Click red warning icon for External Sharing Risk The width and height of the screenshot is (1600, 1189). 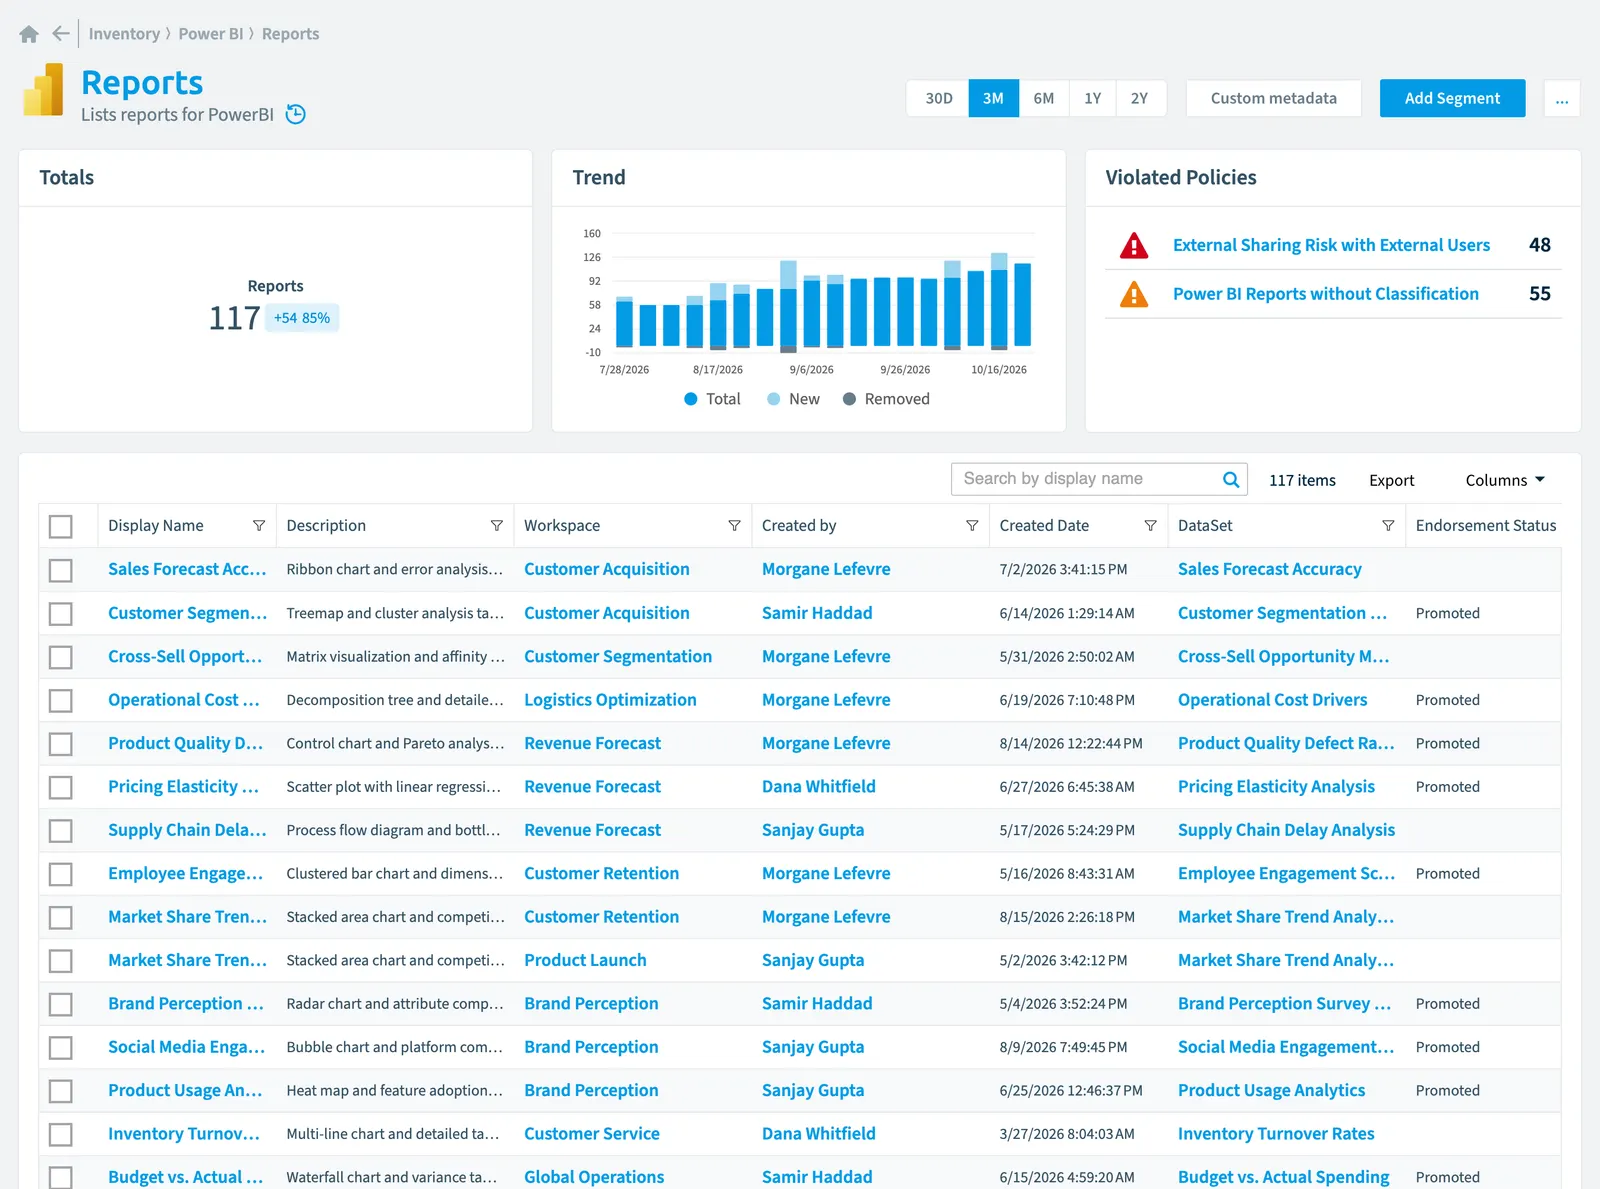point(1134,245)
